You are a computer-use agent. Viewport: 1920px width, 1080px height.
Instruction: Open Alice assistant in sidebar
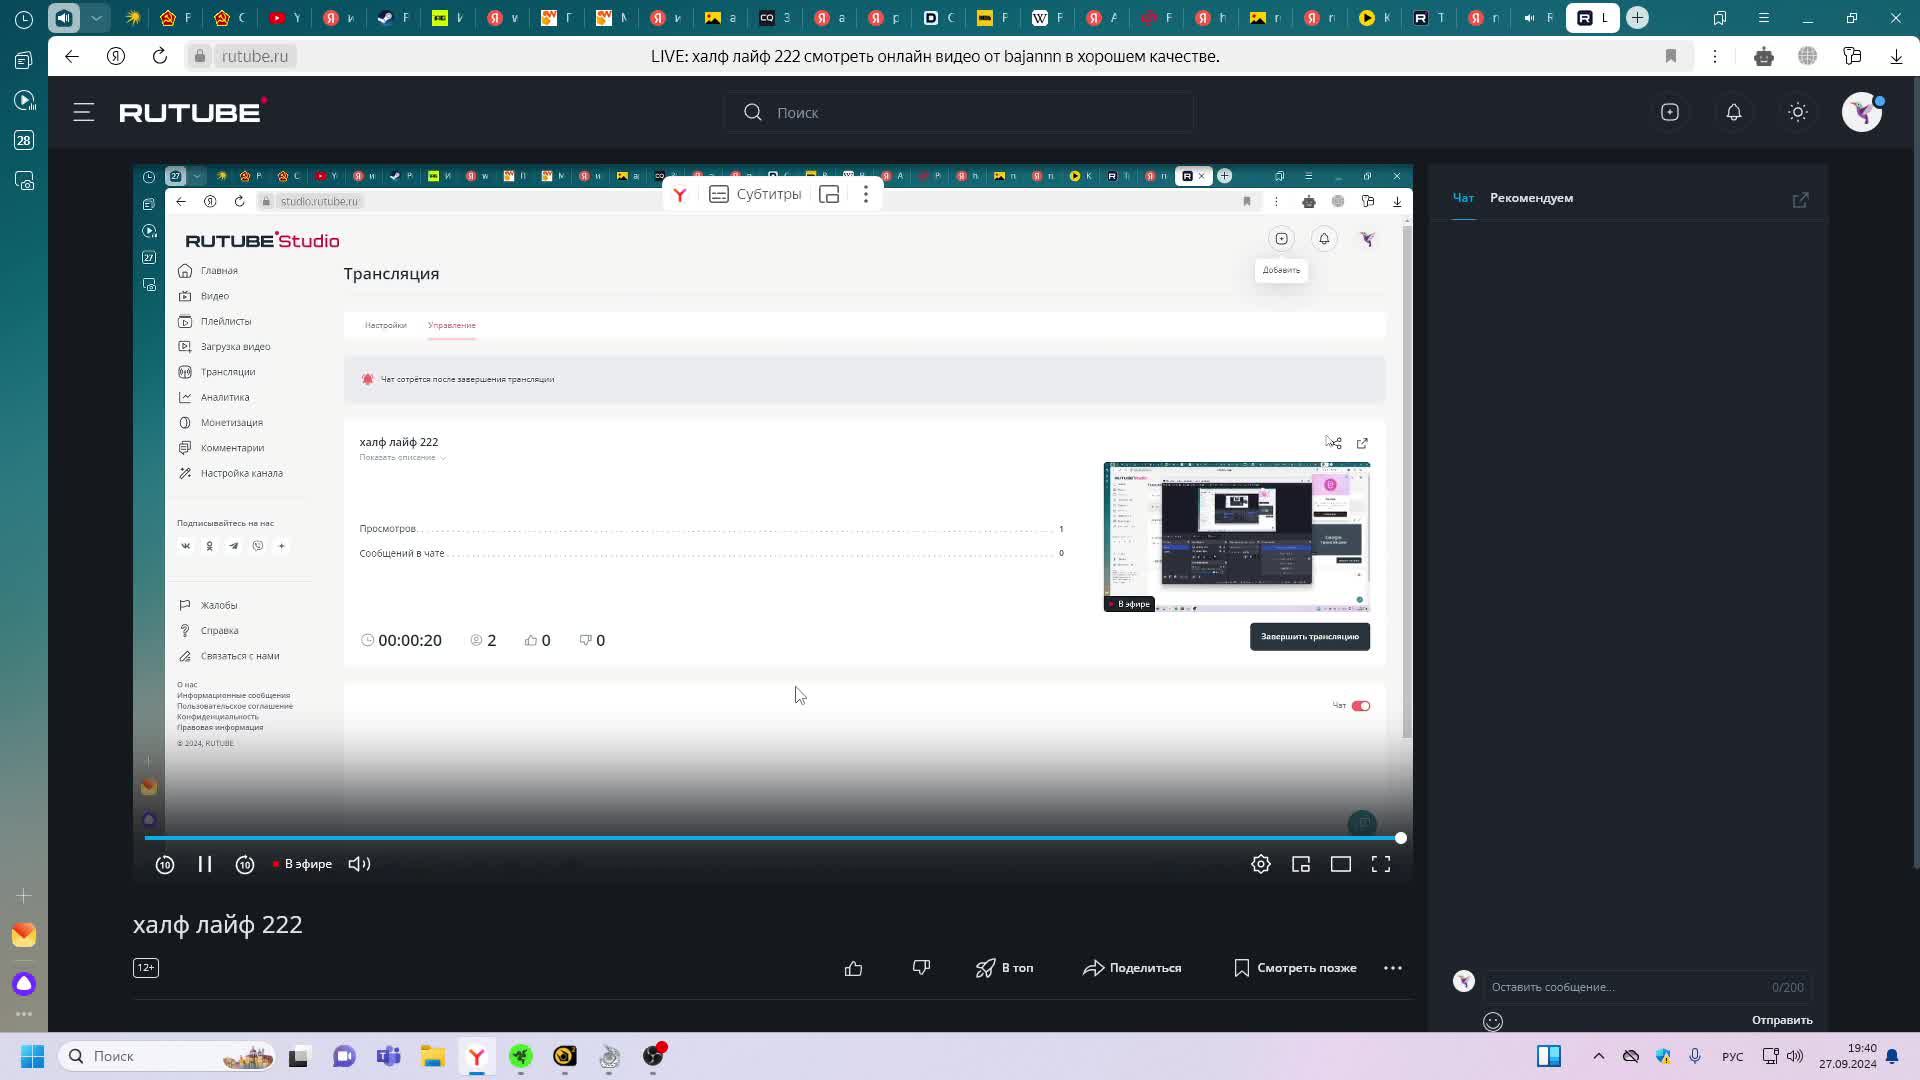[x=24, y=984]
